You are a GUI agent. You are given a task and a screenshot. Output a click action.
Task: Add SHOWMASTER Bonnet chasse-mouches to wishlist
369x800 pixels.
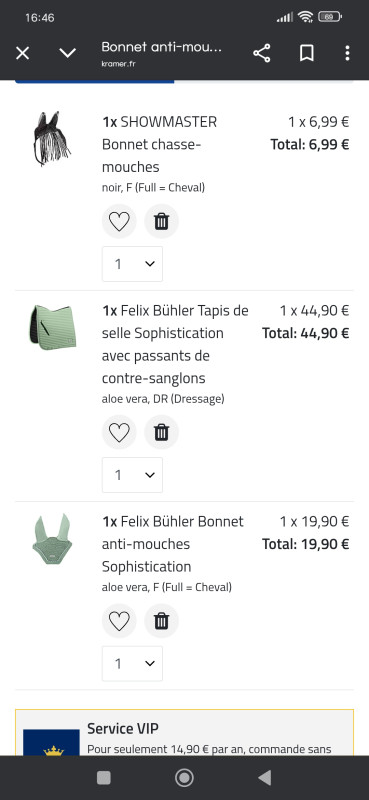(x=119, y=221)
